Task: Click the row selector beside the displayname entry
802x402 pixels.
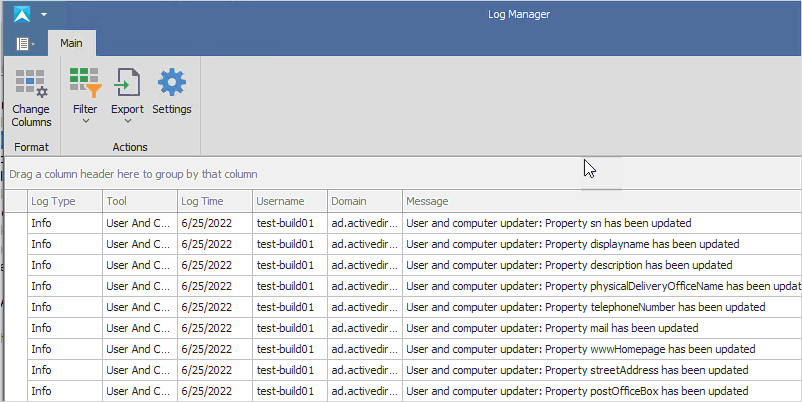Action: click(x=16, y=244)
